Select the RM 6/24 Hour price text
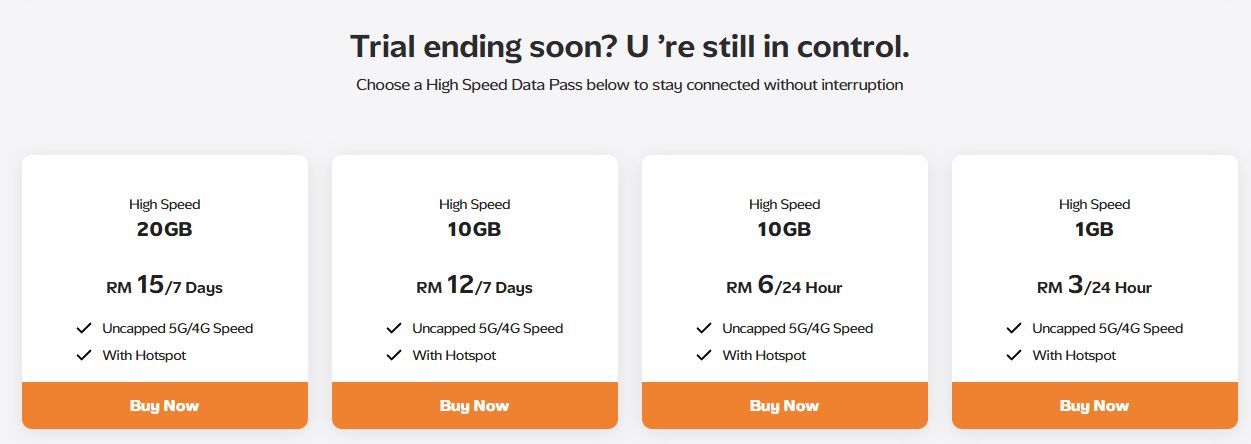The height and width of the screenshot is (444, 1251). coord(784,287)
